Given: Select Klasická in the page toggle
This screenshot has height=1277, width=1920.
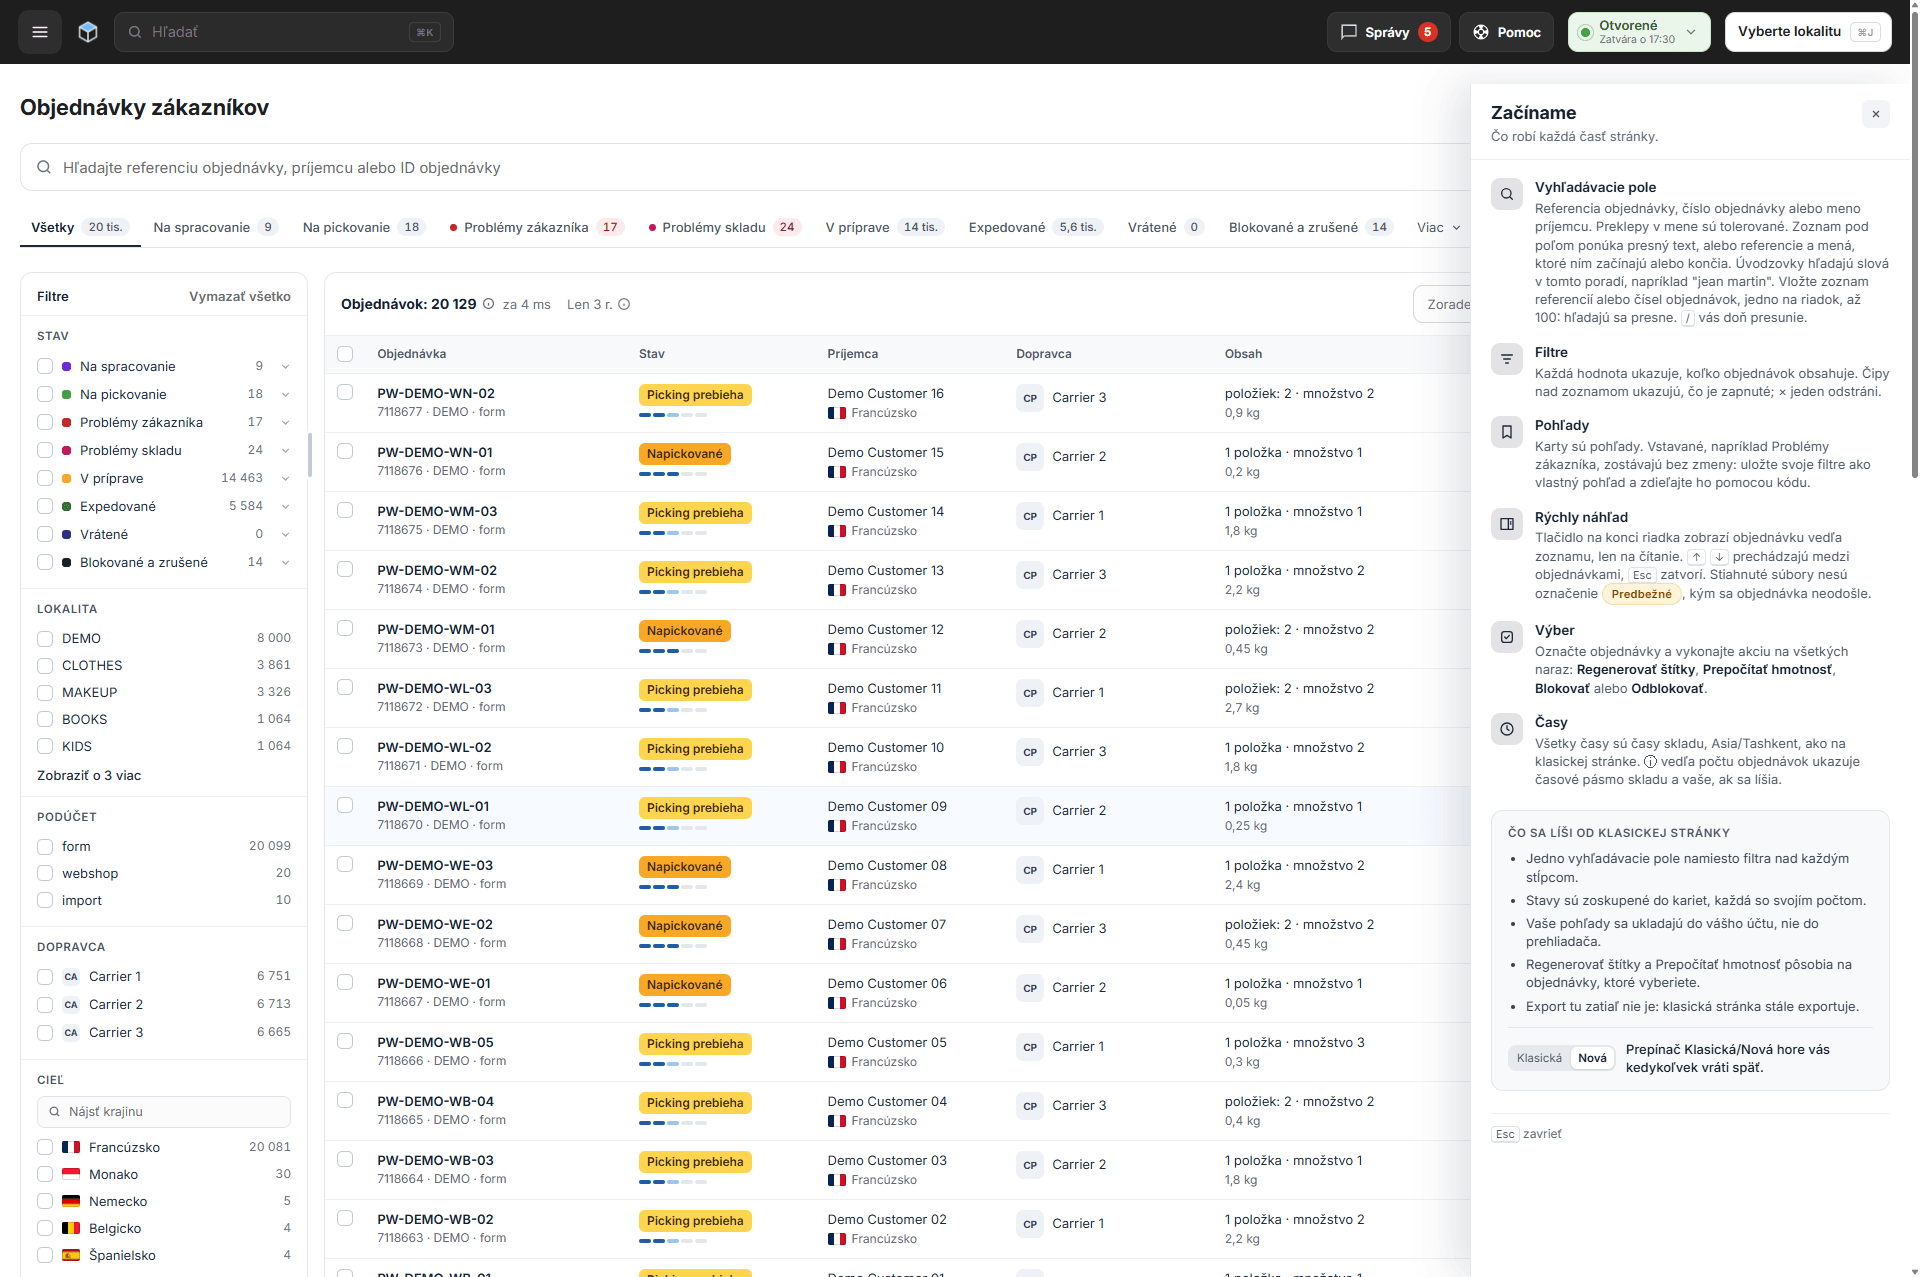Looking at the screenshot, I should [x=1539, y=1058].
